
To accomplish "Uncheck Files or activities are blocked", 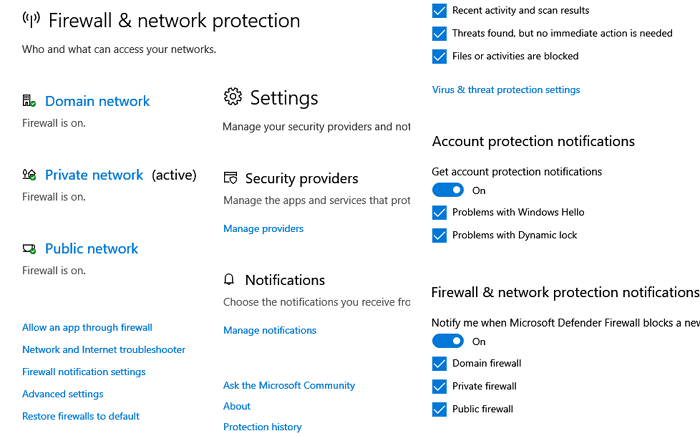I will (439, 56).
